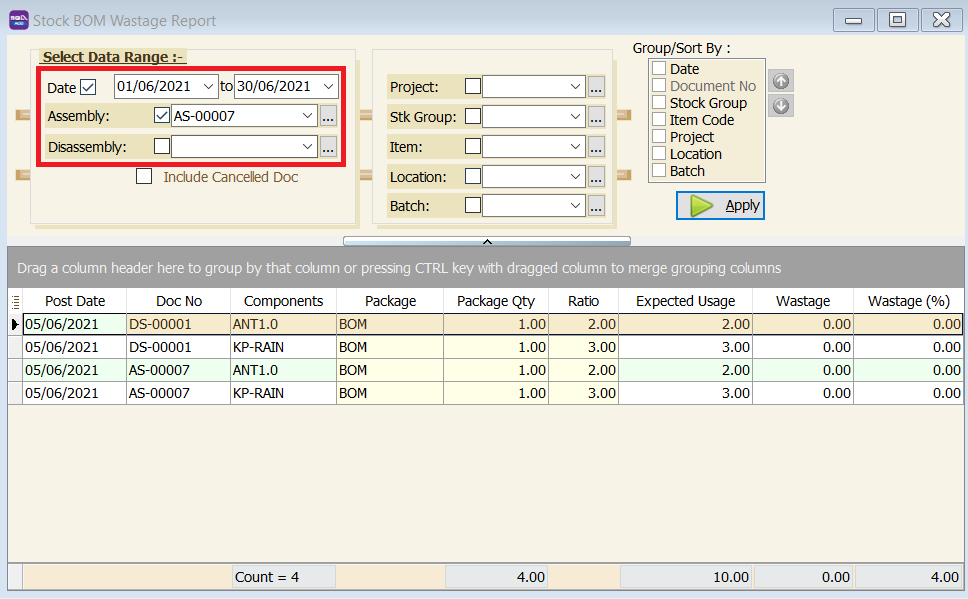Screen dimensions: 968x599
Task: Click the down arrow in Group/Sort By
Action: [780, 105]
